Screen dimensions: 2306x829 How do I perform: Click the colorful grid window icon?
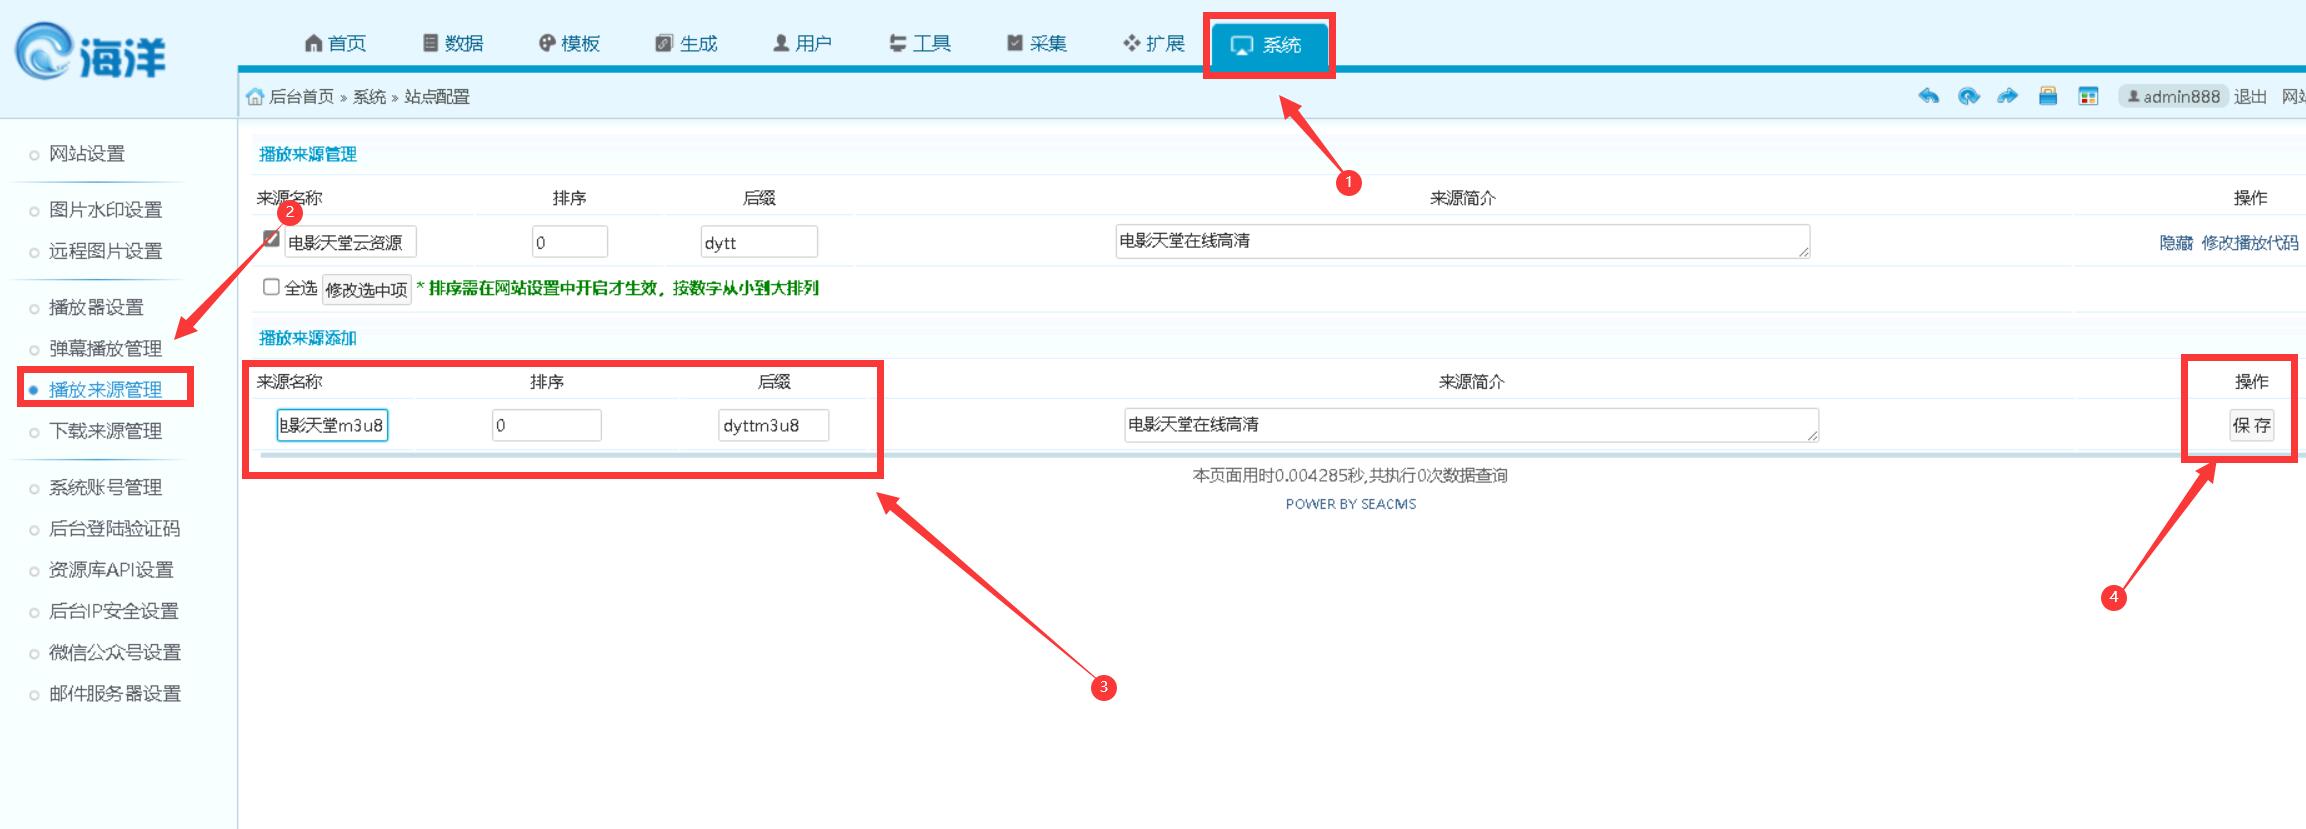(2088, 96)
